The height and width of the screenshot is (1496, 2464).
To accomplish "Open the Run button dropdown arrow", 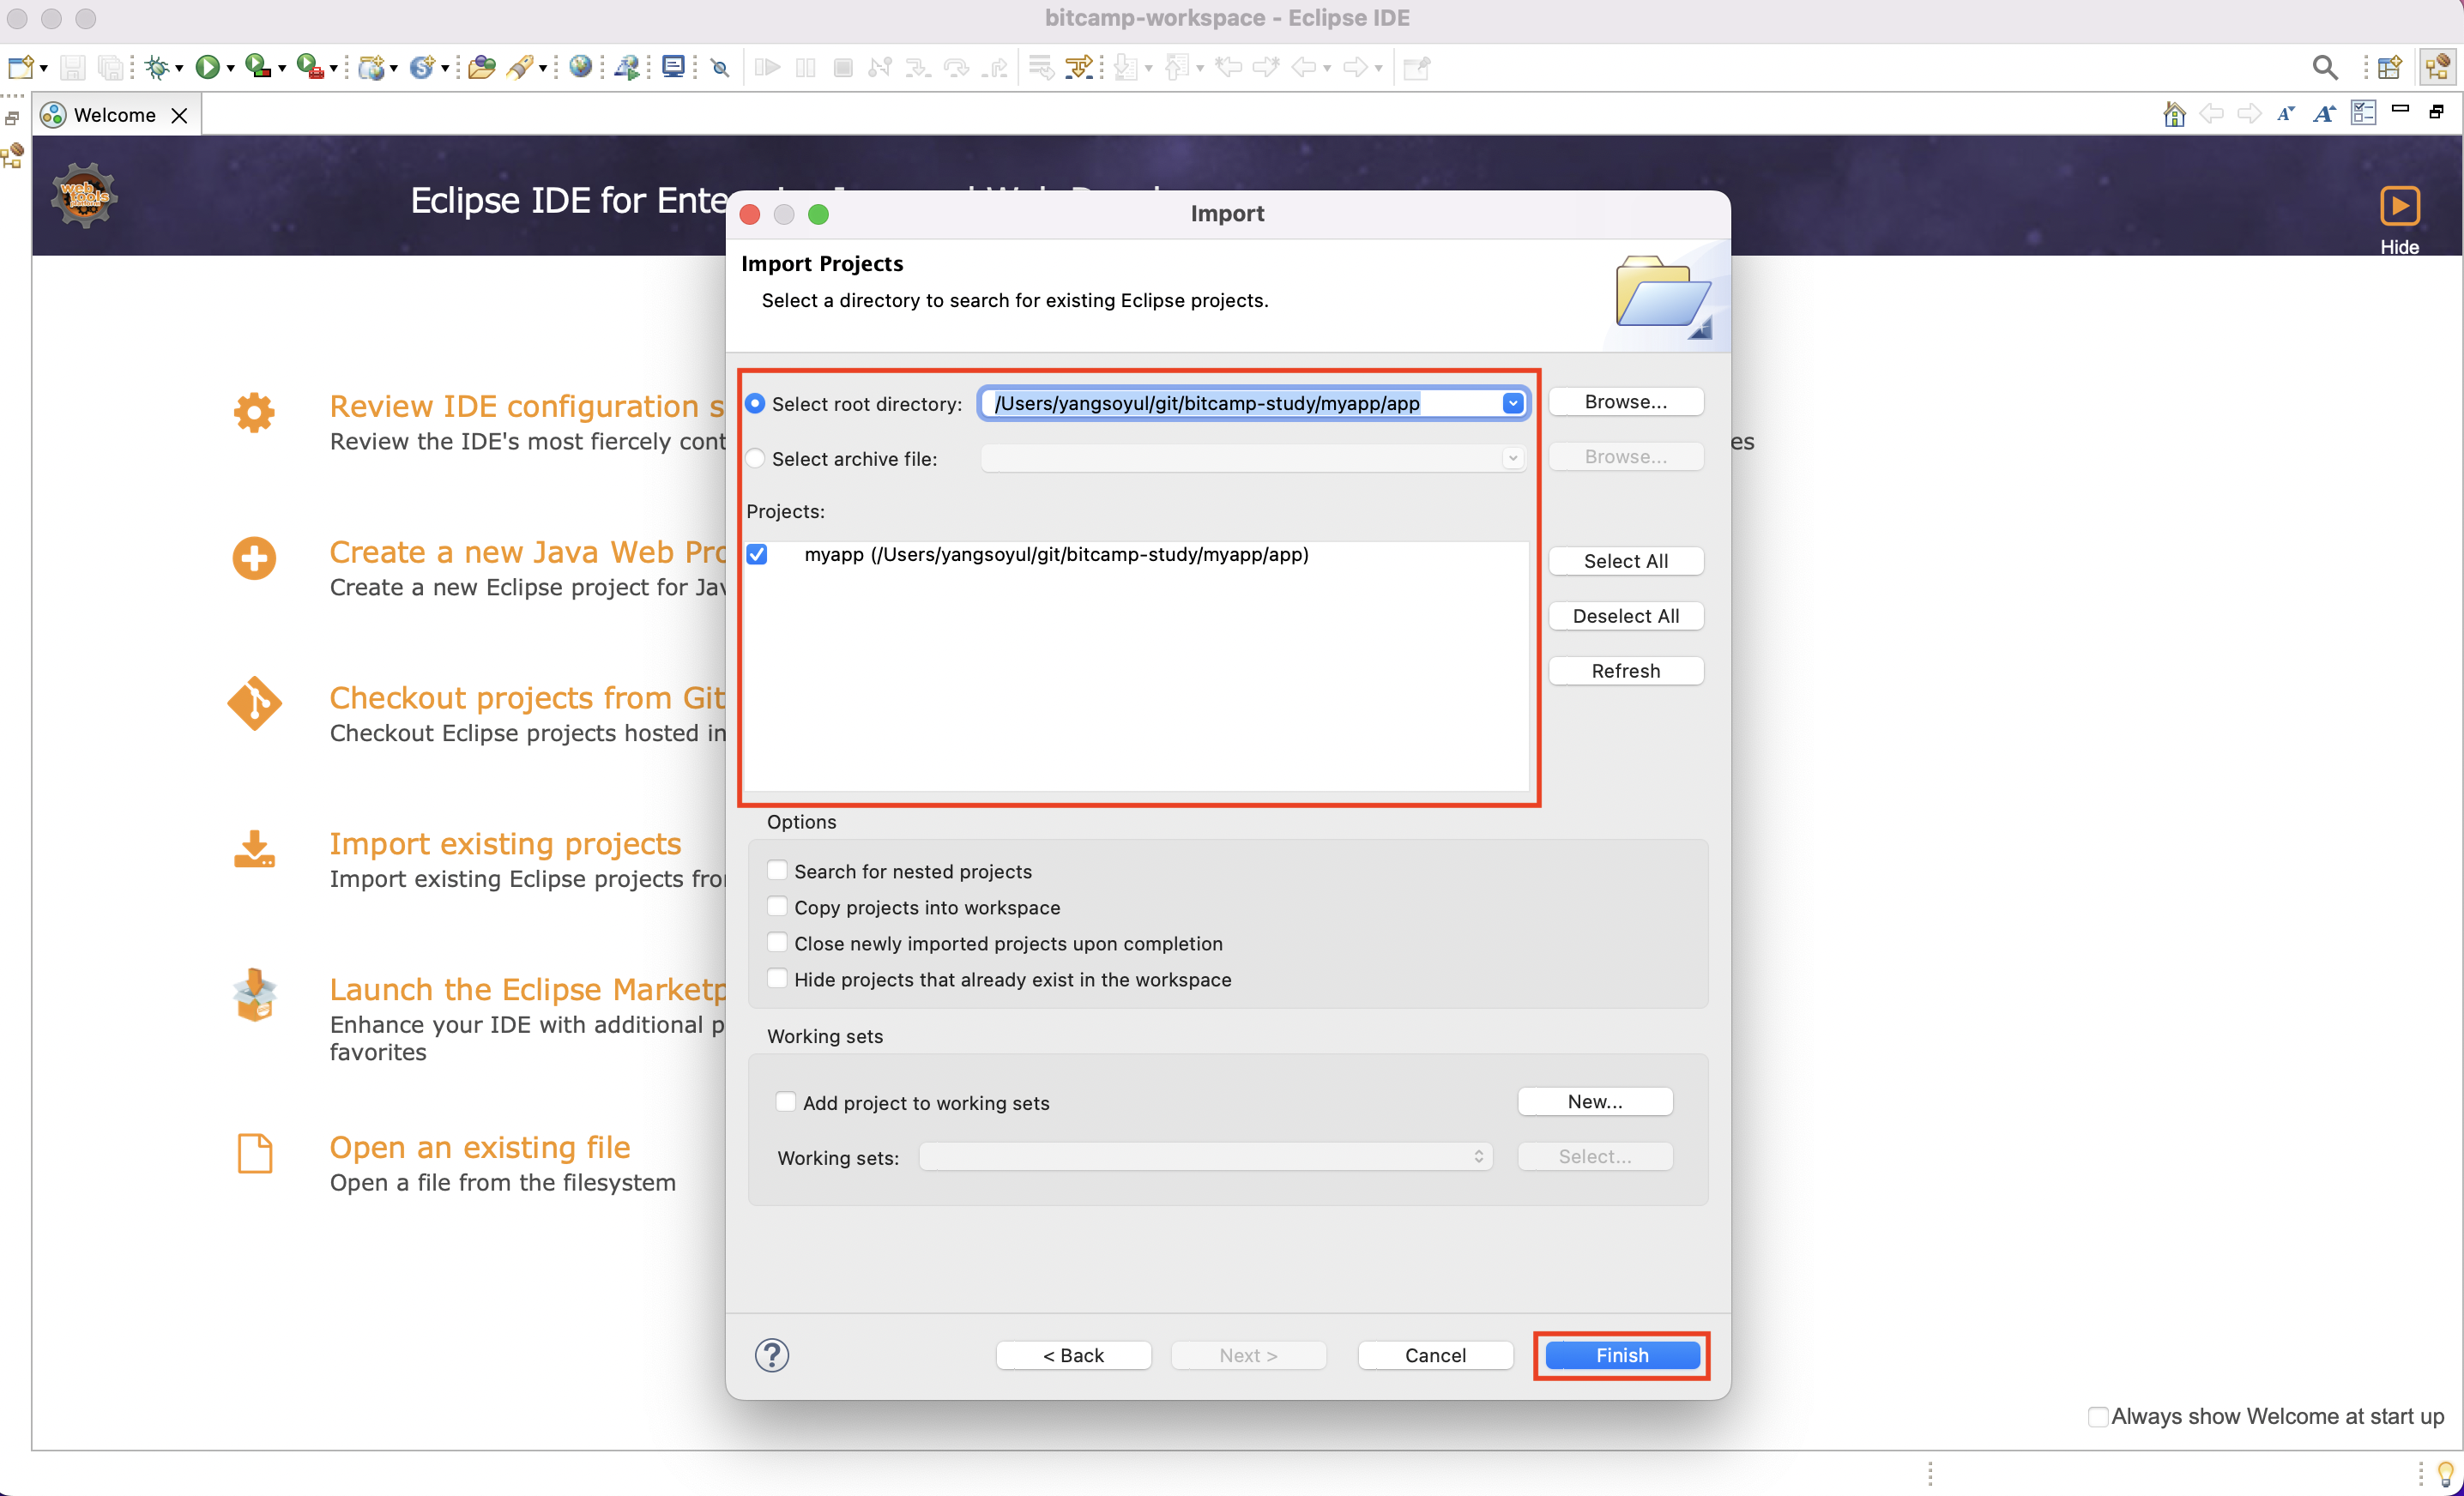I will pos(231,69).
